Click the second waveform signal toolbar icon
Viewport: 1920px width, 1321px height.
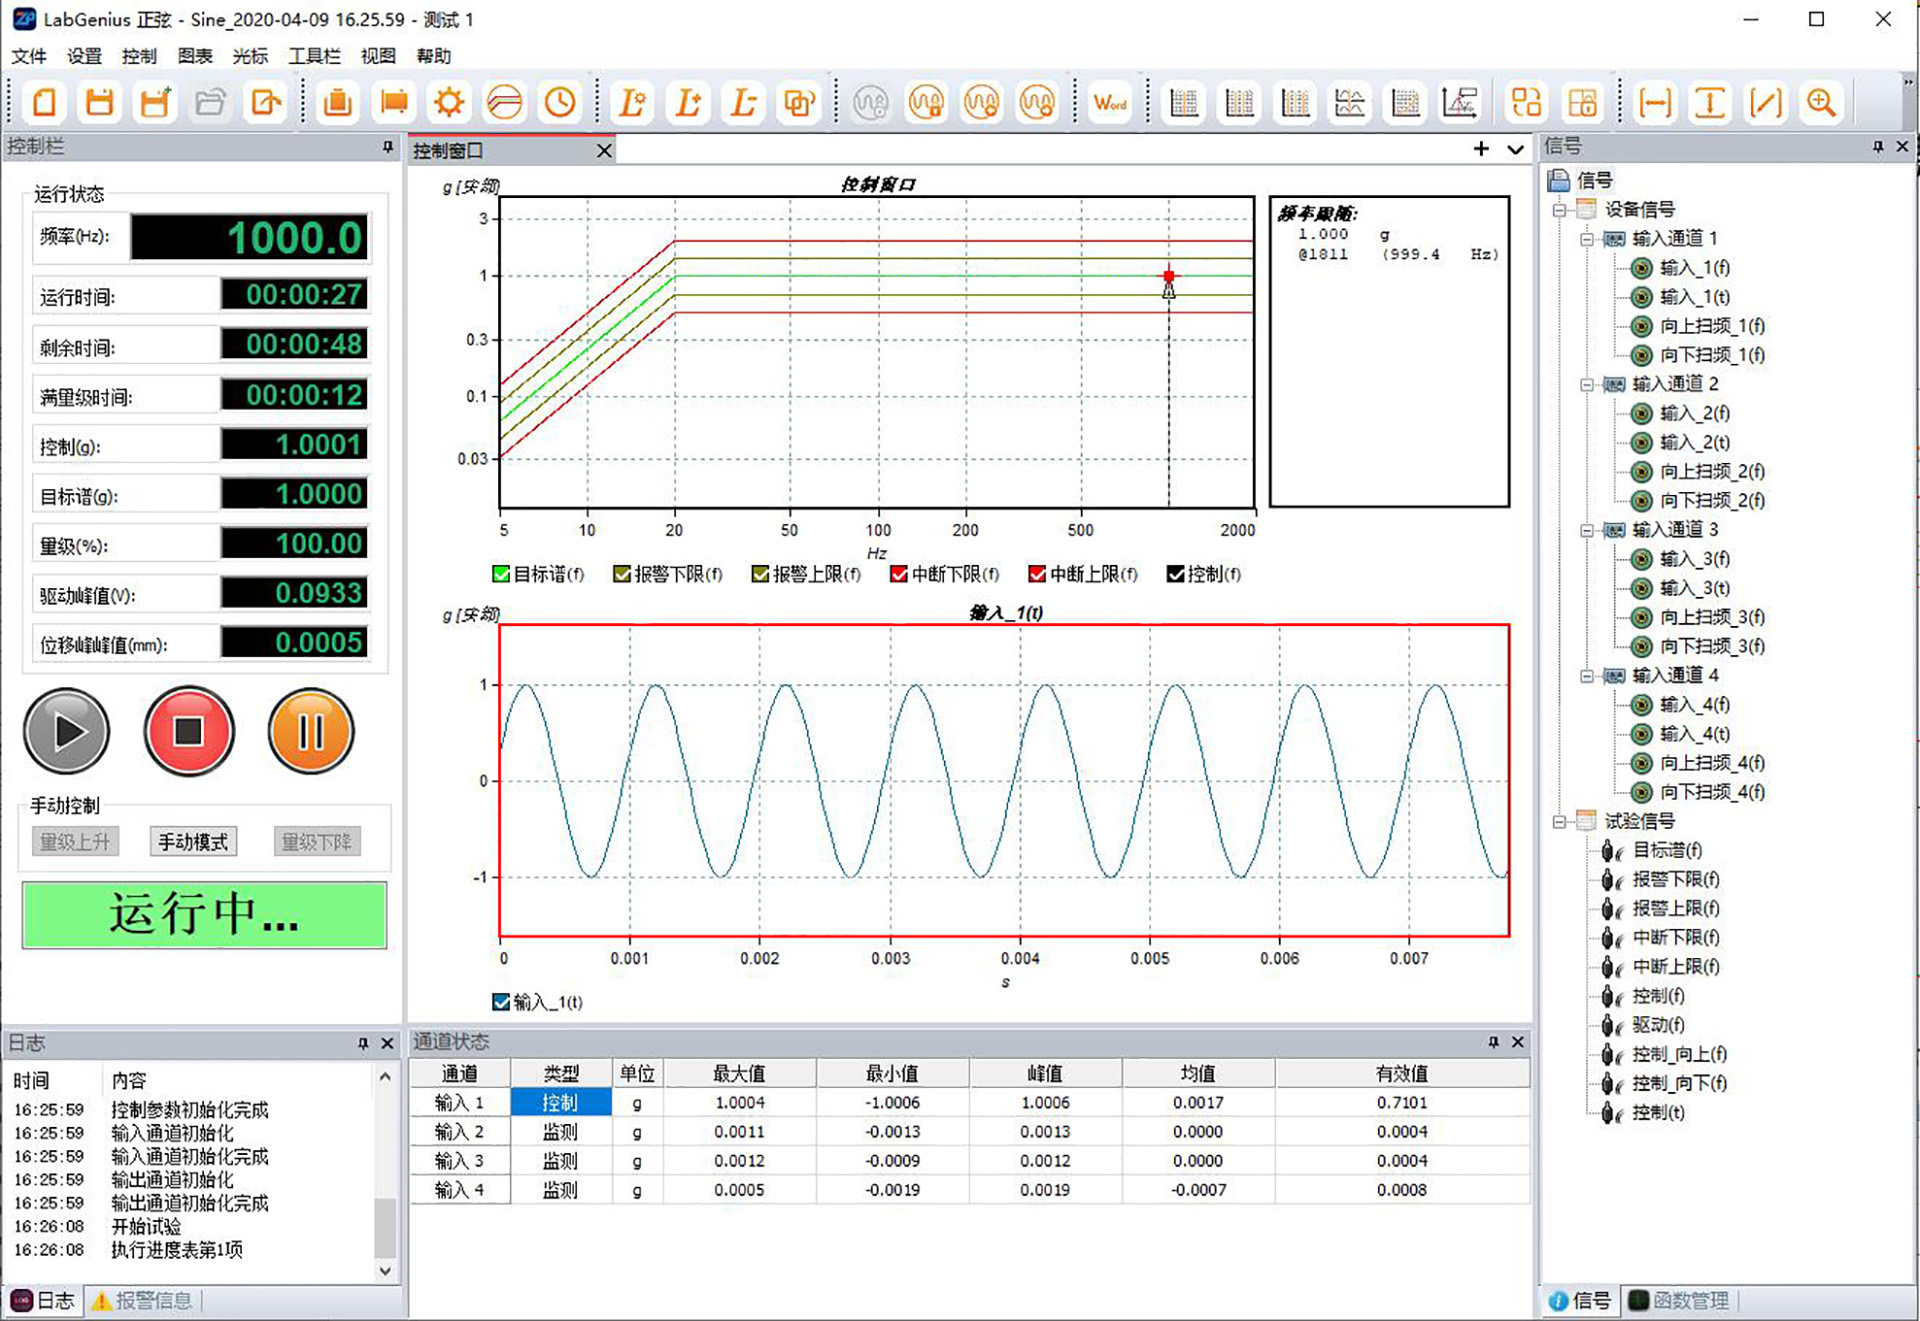click(x=926, y=102)
